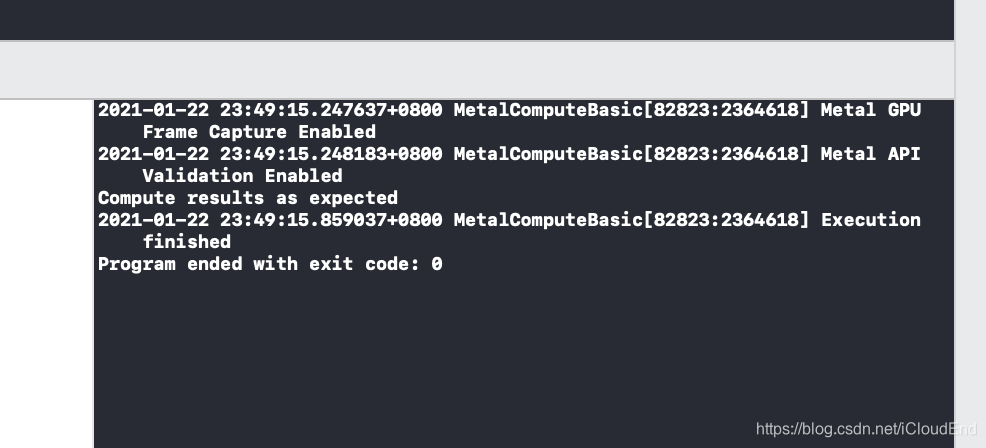Click the gray strip right of the console

click(970, 224)
